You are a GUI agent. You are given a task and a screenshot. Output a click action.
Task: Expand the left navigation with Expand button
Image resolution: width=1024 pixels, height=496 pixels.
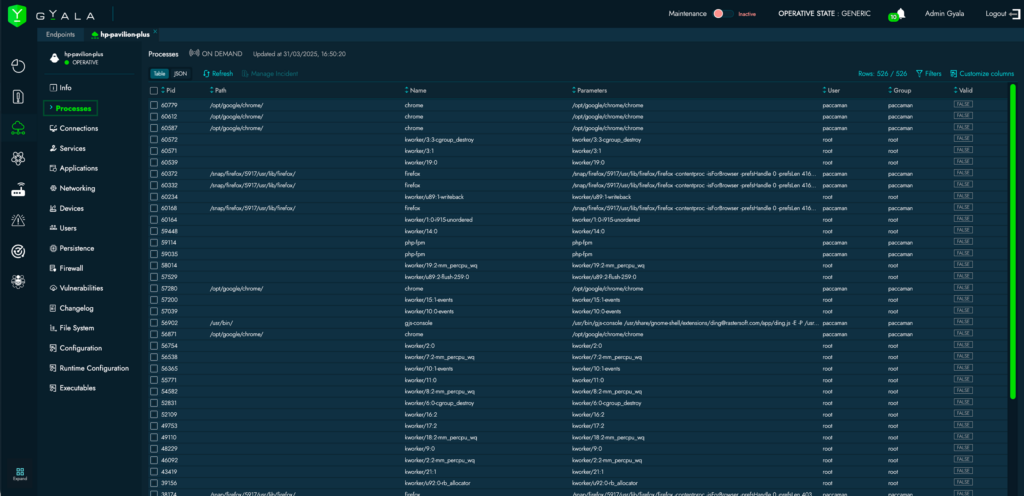tap(18, 474)
